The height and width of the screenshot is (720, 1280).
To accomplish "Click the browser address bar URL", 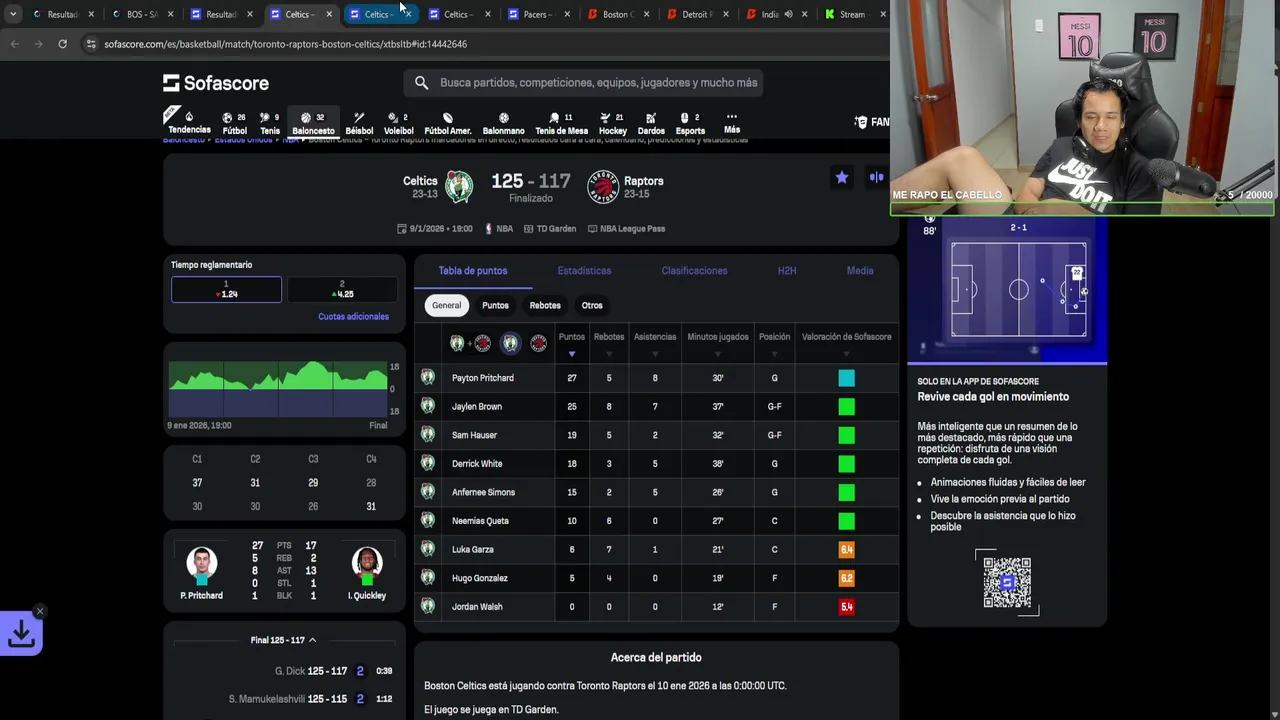I will coord(285,44).
